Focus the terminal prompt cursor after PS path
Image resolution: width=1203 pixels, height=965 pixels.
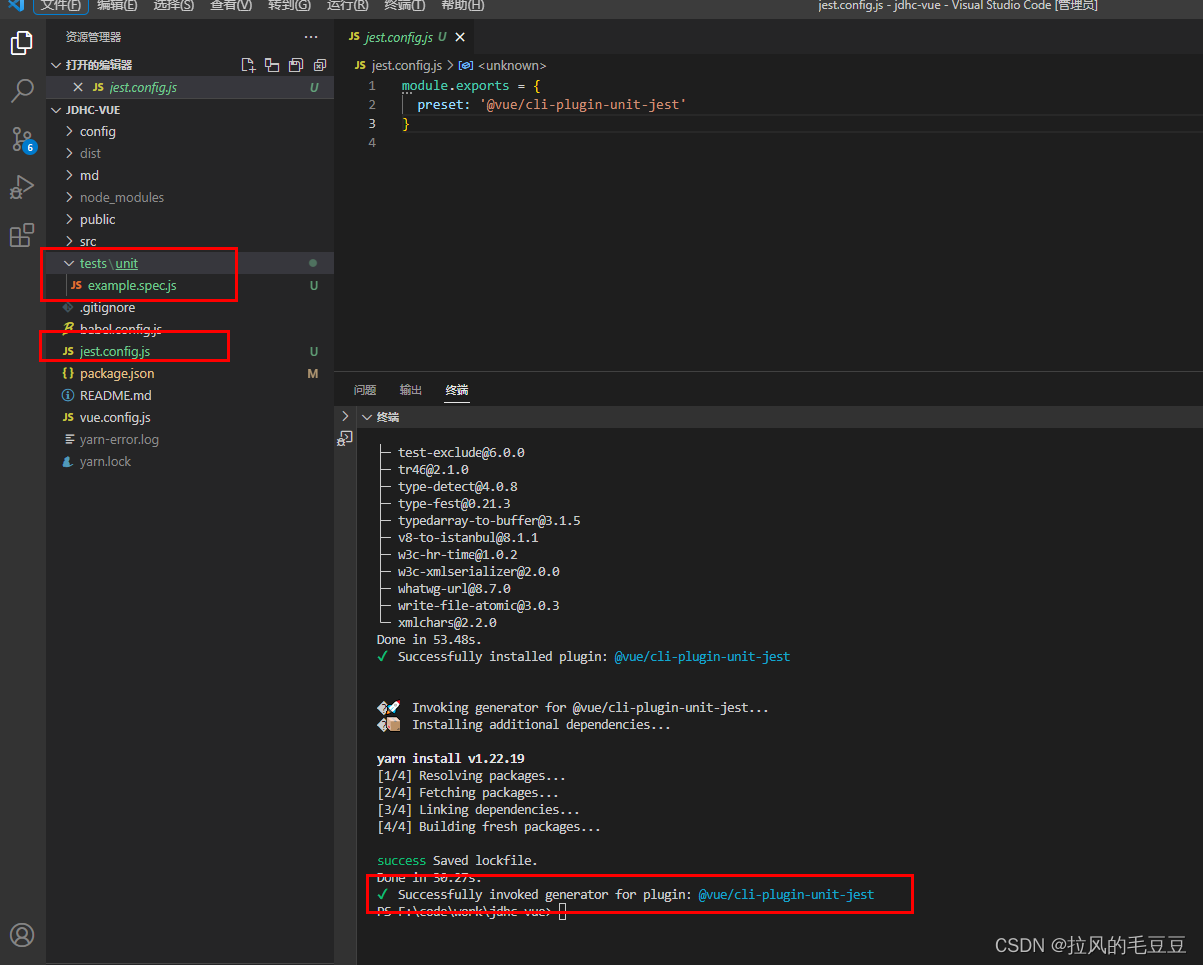[x=563, y=911]
